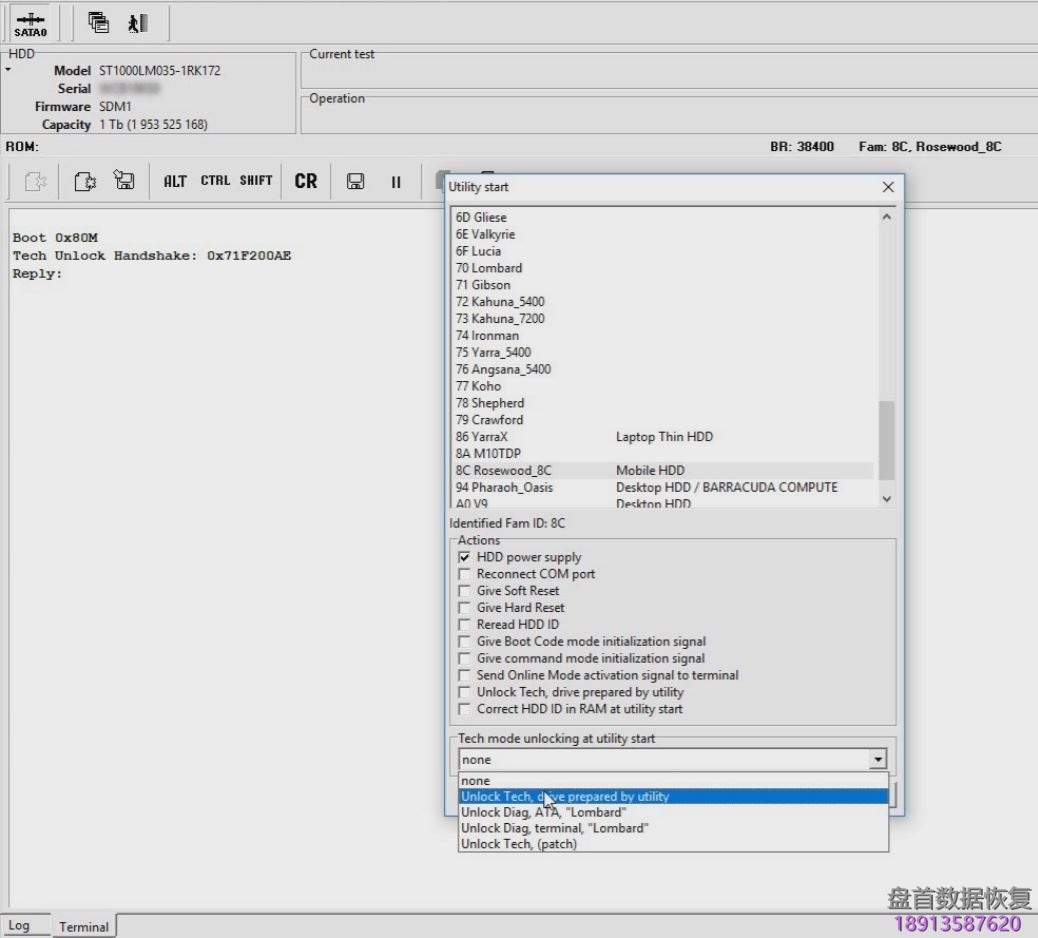Tick the Give Hard Reset checkbox
Viewport: 1038px width, 938px height.
(464, 608)
